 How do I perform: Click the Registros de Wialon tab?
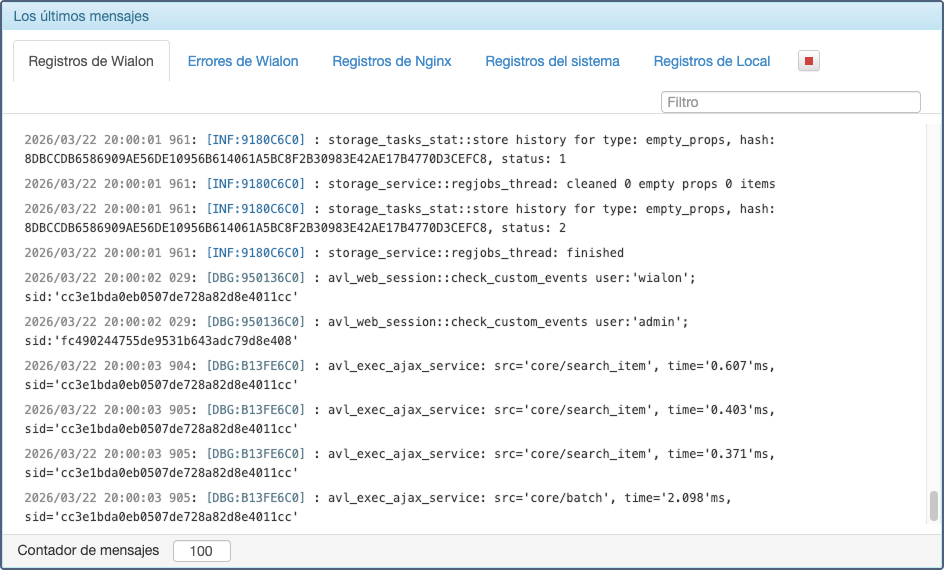[x=91, y=61]
